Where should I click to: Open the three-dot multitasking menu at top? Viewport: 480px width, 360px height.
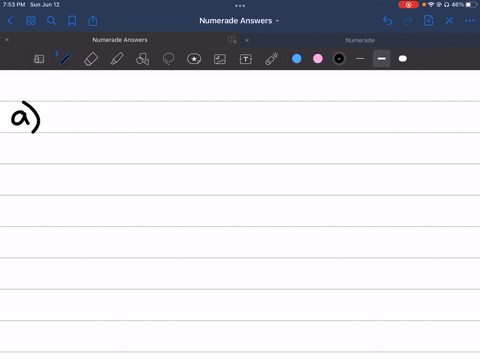pyautogui.click(x=240, y=6)
